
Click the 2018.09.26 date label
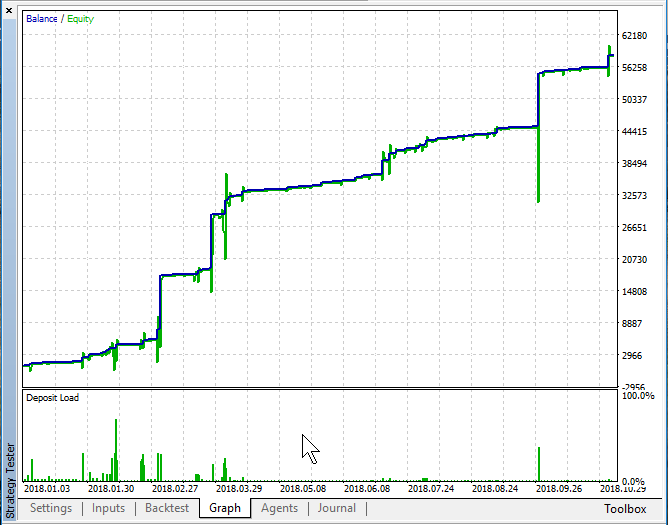[559, 488]
